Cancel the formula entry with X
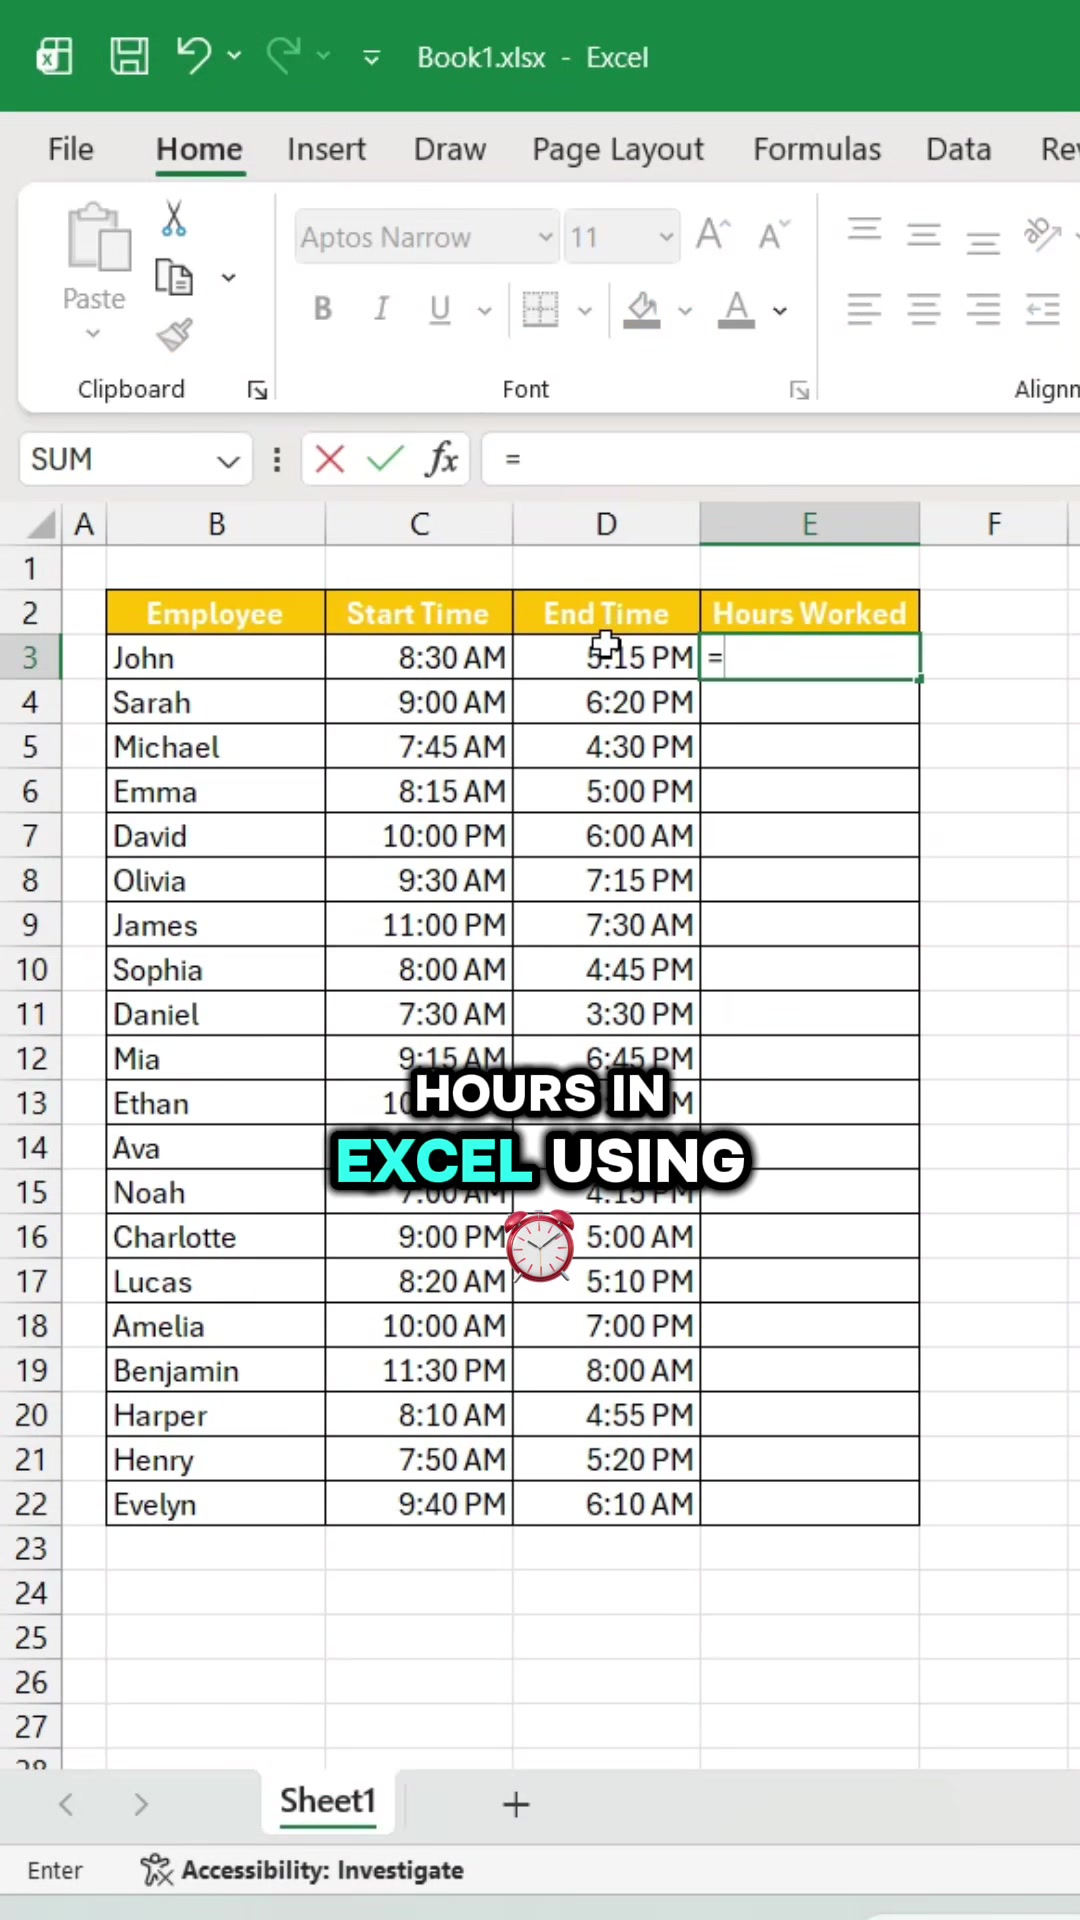Screen dimensions: 1080x1920 pos(330,459)
